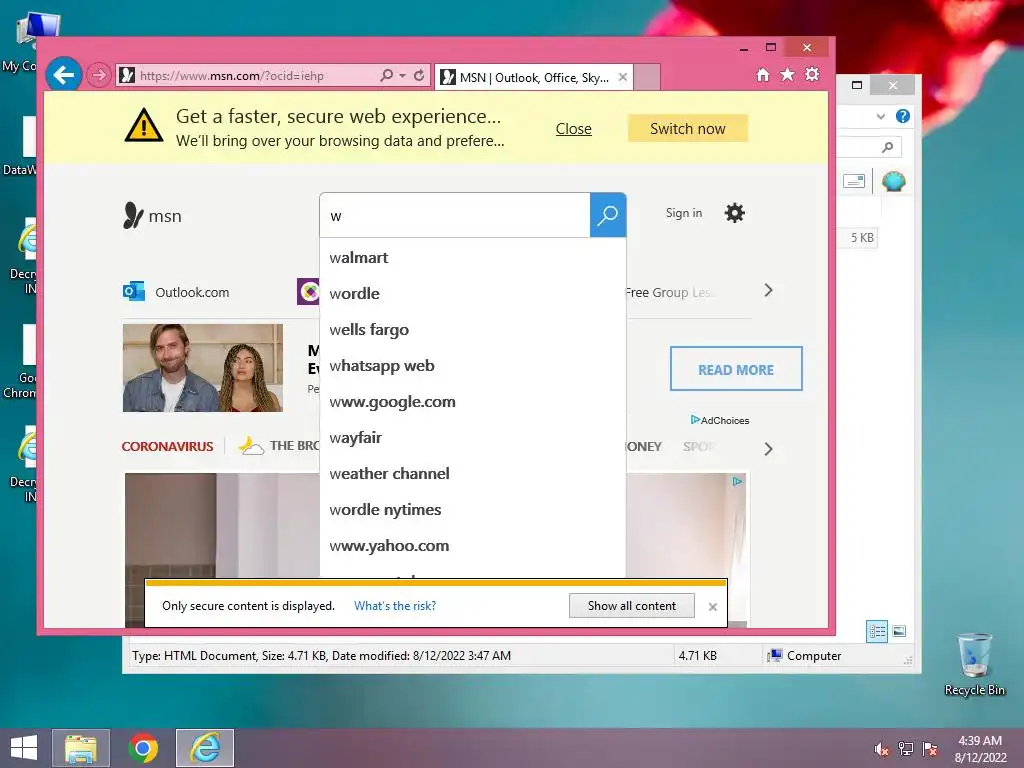
Task: Click inside the MSN search box
Action: pos(455,216)
